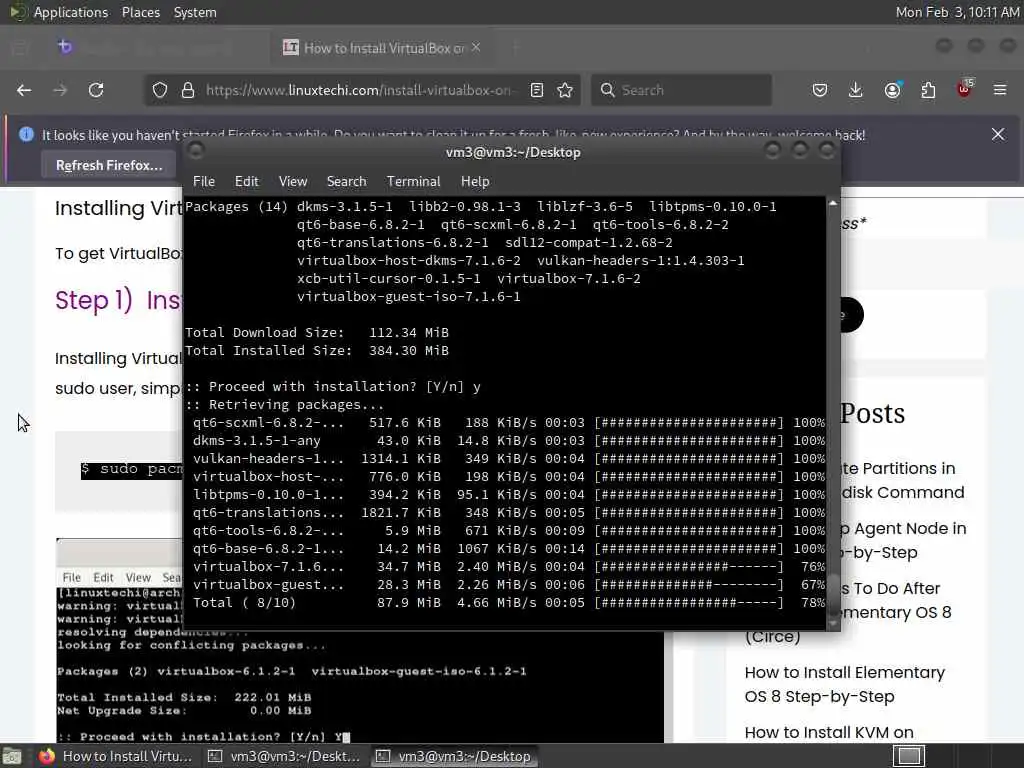
Task: Click the clock showing Mon Feb 3, 10:11 AM
Action: 957,12
